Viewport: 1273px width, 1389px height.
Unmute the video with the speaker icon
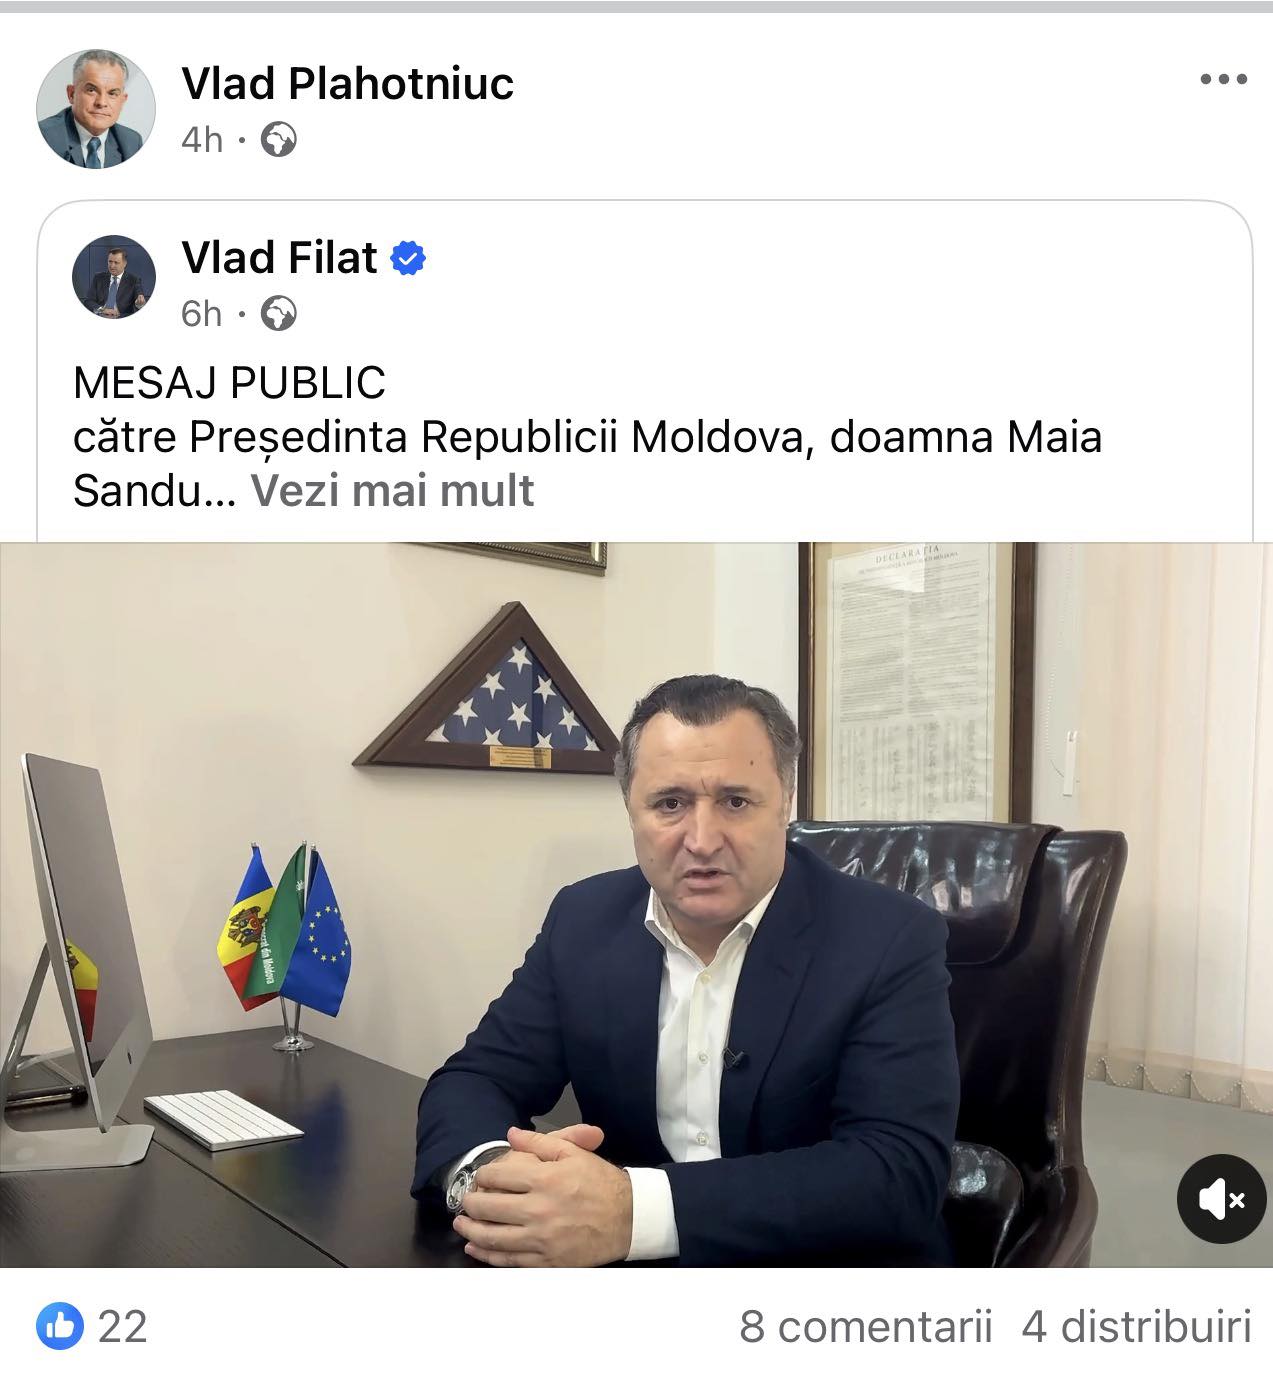click(1221, 1198)
